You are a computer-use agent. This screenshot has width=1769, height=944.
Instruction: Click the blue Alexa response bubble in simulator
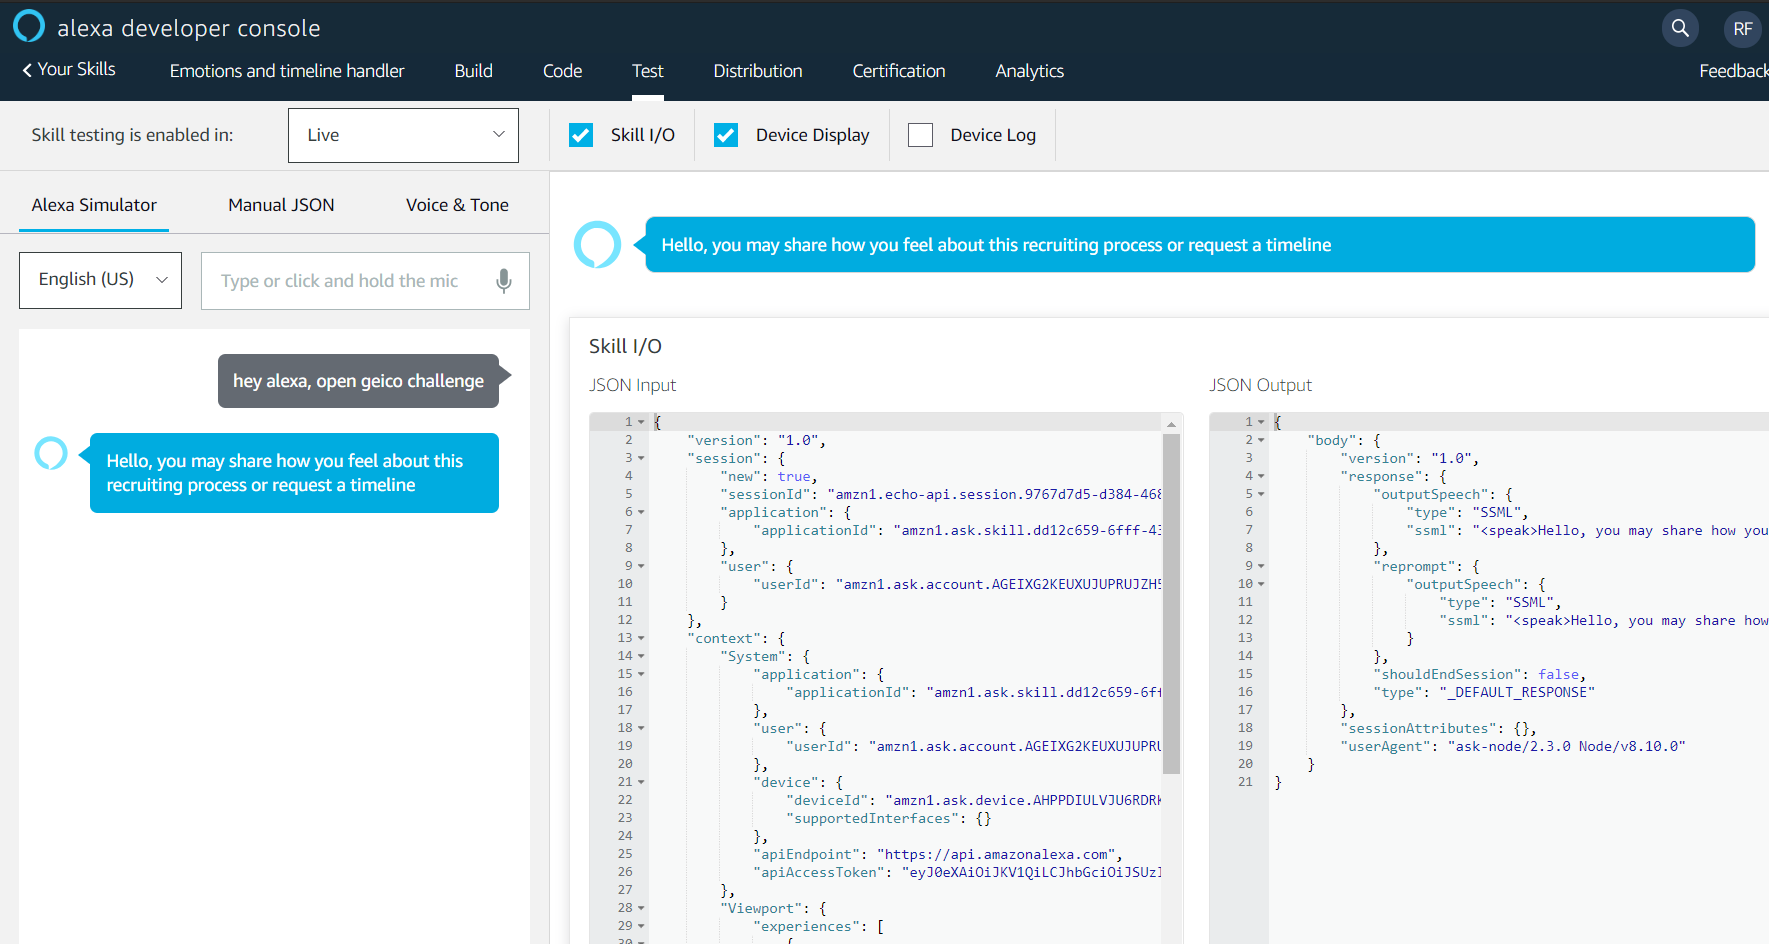pos(294,473)
